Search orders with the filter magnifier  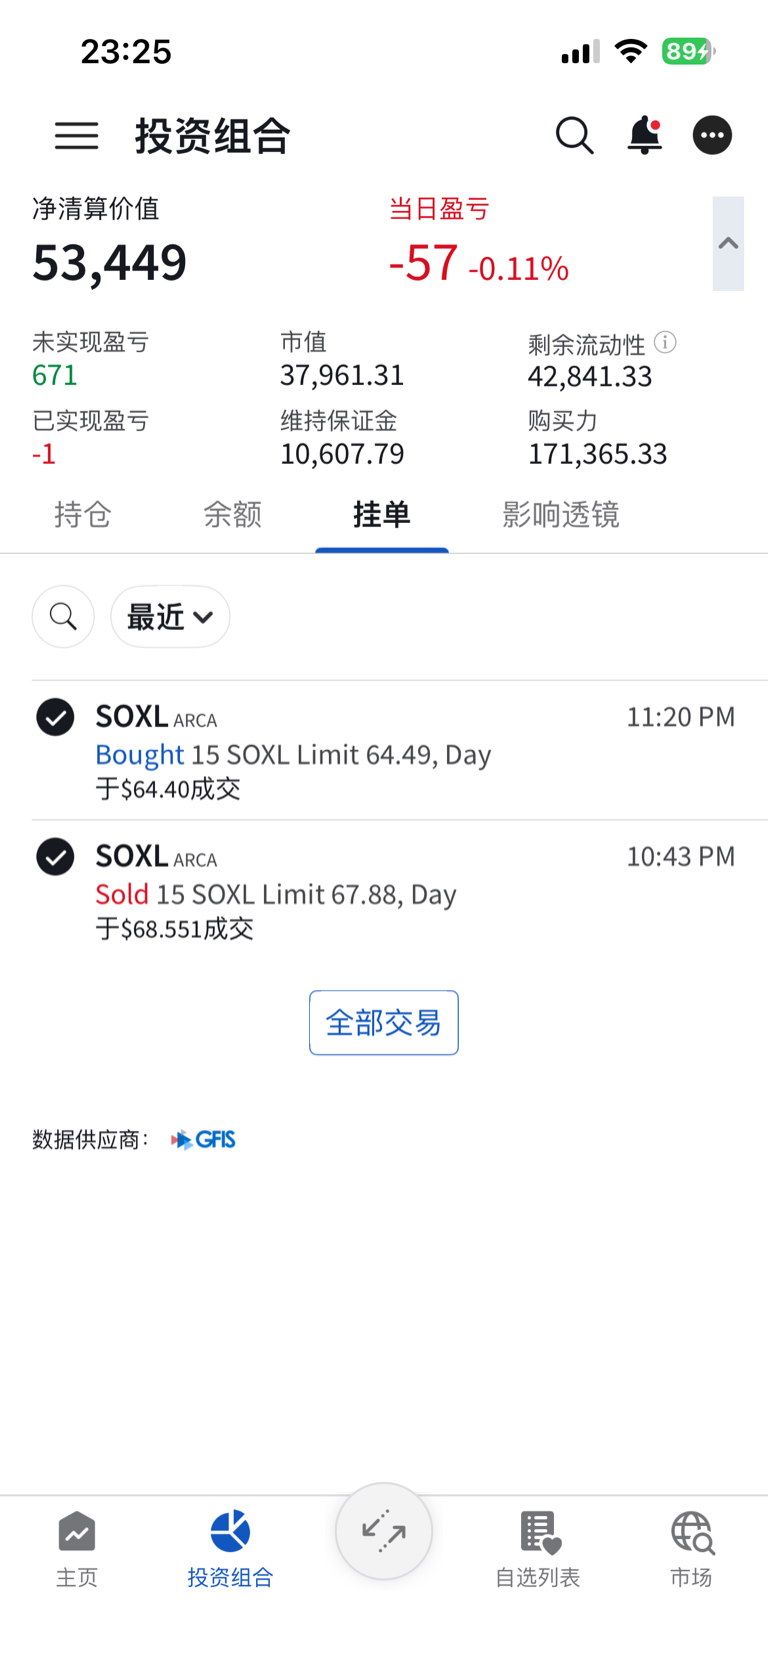pos(63,617)
